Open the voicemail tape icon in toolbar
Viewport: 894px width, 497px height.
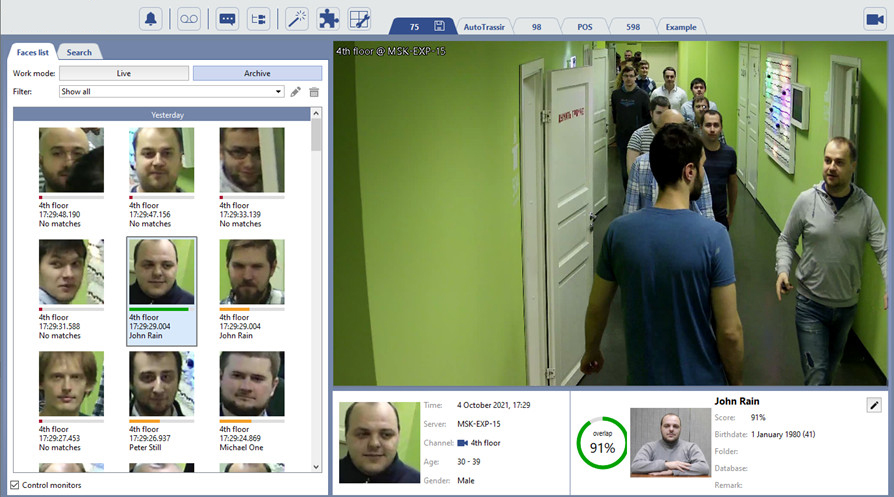(x=189, y=18)
